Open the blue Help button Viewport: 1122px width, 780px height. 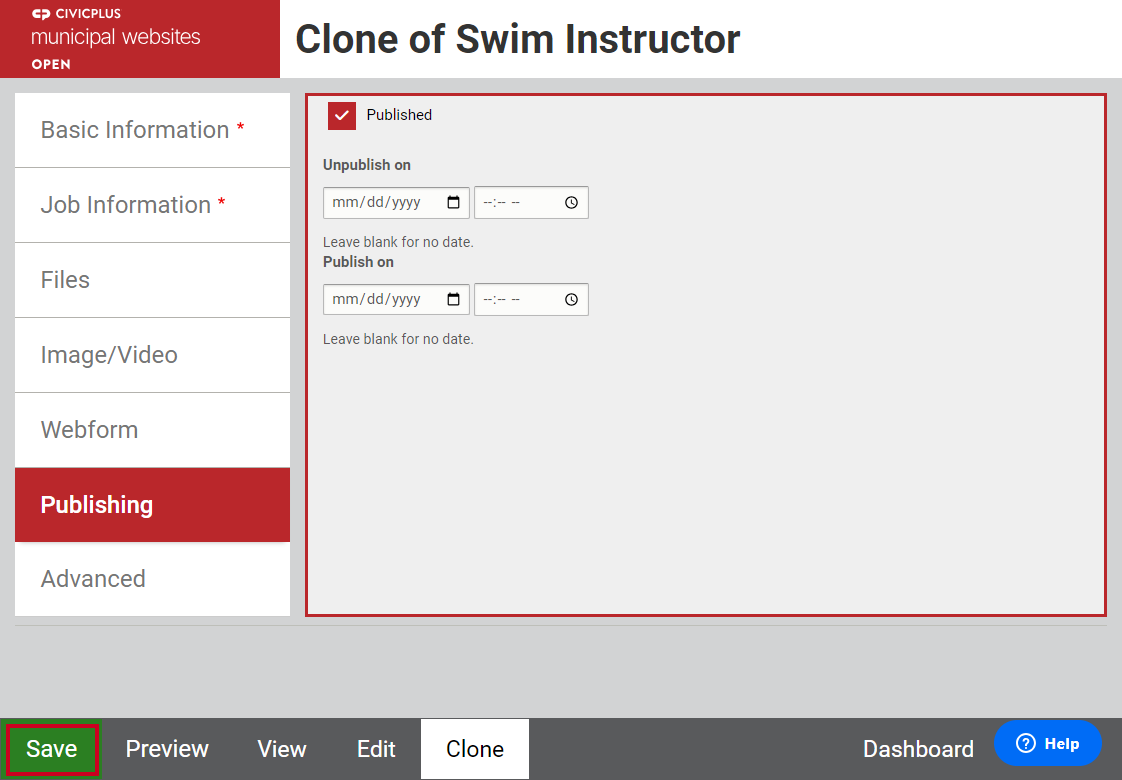click(1048, 744)
